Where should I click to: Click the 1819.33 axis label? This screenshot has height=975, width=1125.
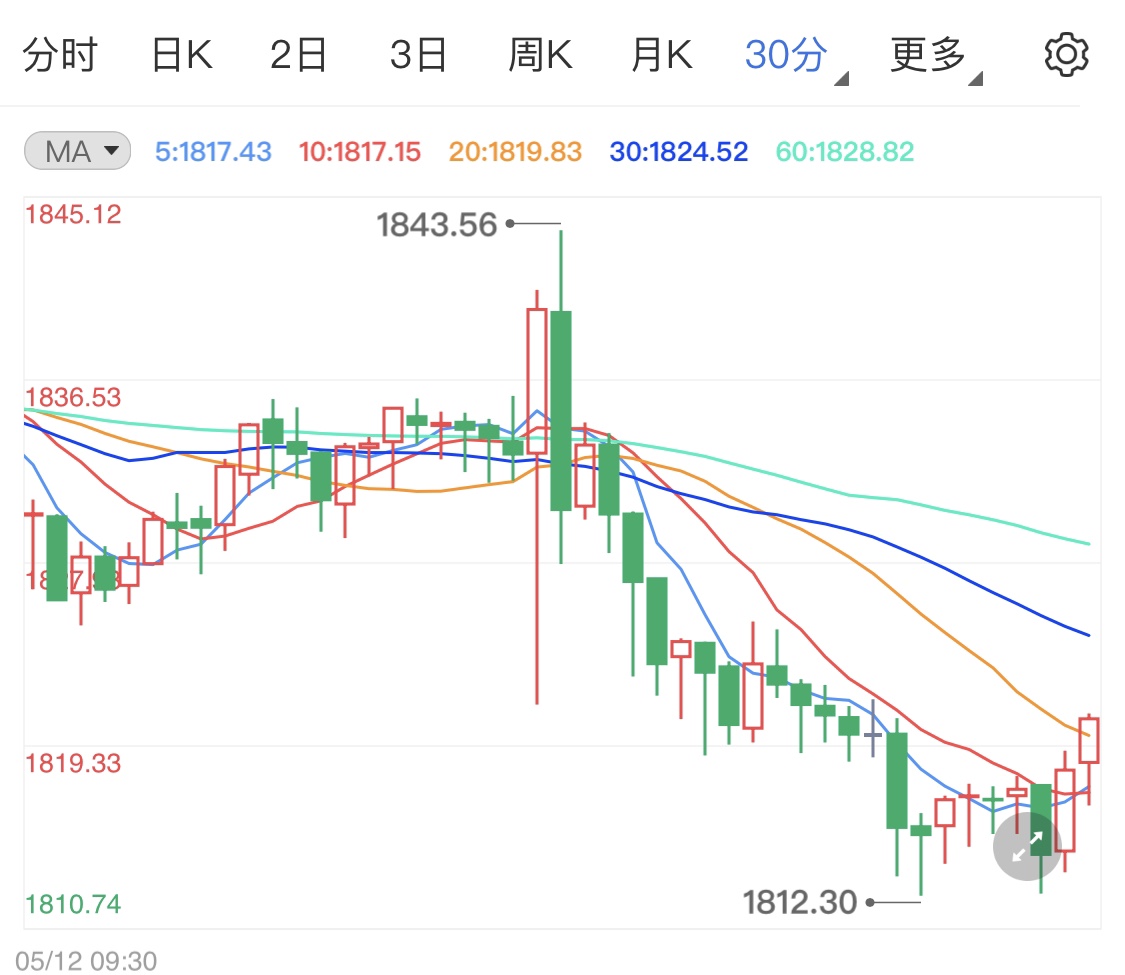click(x=73, y=763)
